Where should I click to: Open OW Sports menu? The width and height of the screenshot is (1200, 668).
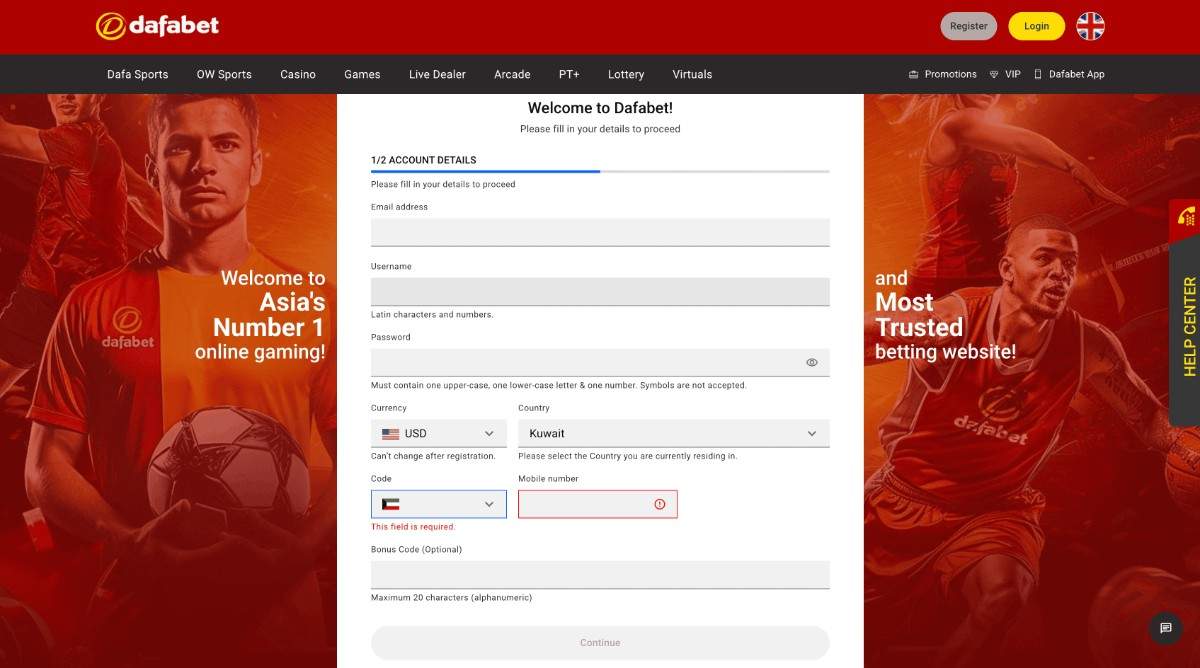click(x=224, y=74)
